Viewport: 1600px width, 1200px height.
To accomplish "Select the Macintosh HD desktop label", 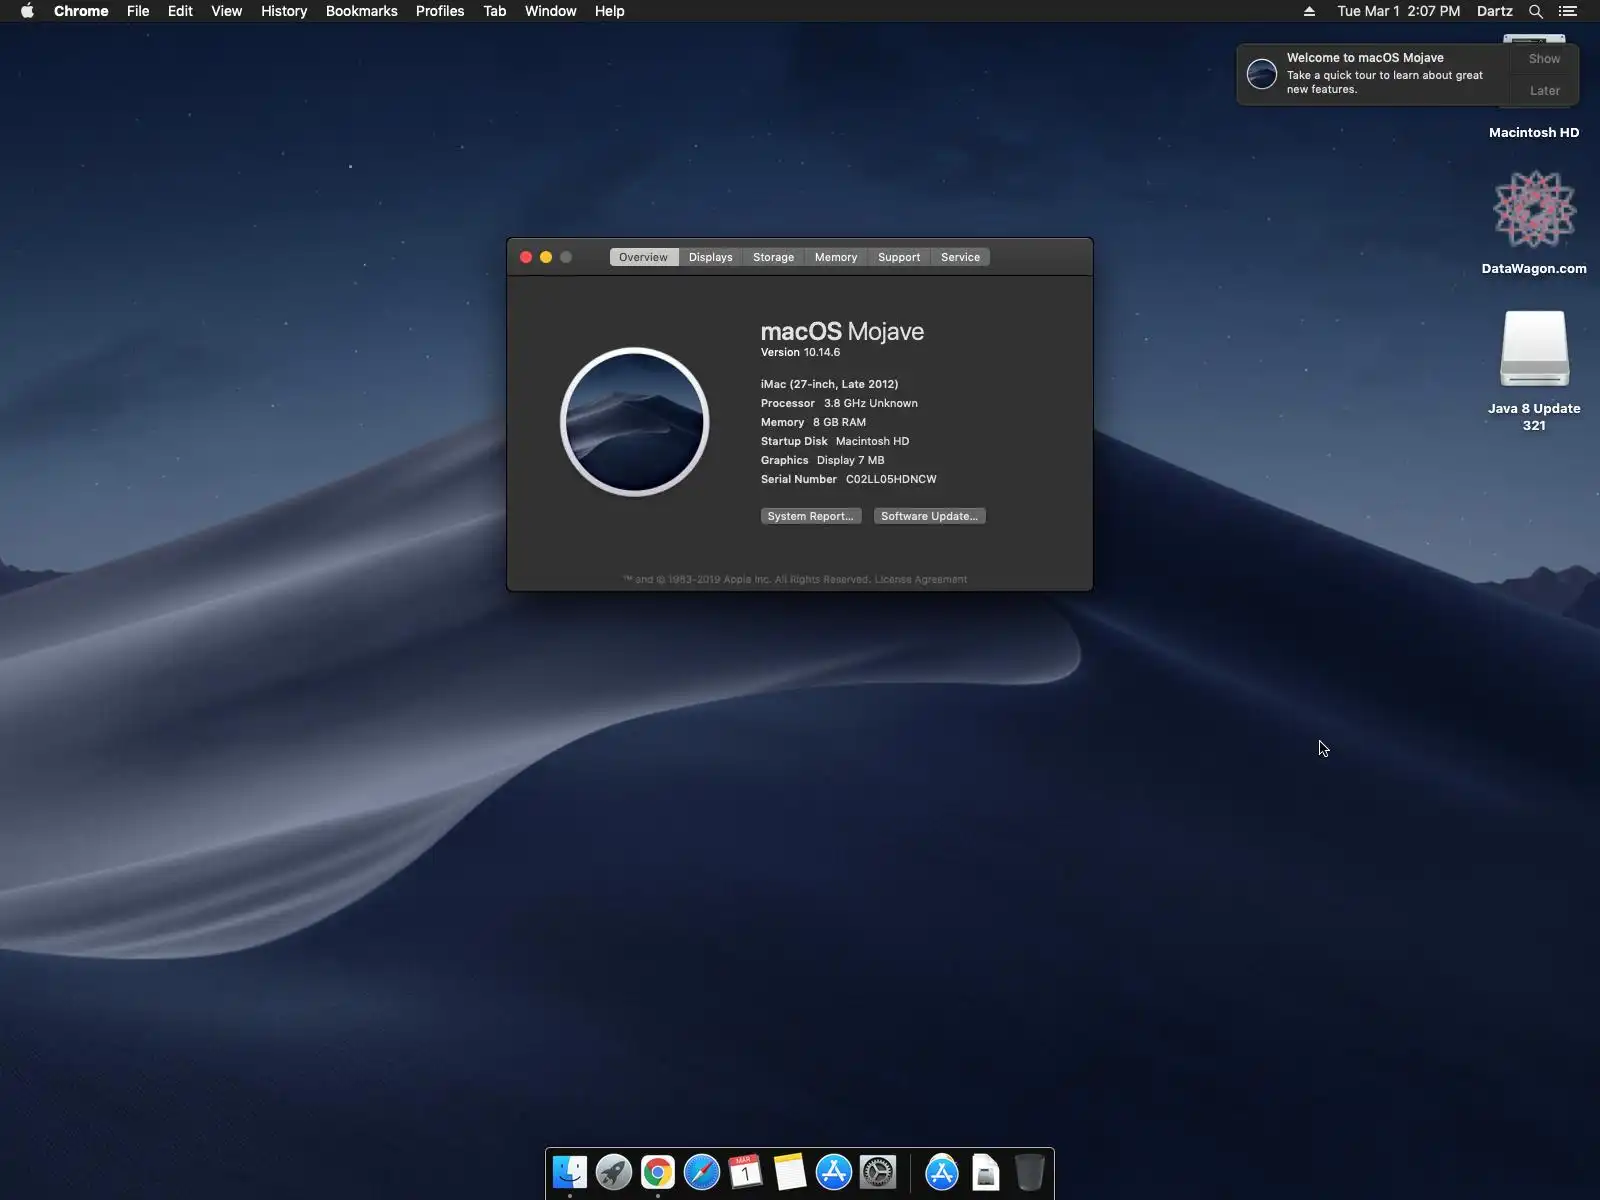I will 1534,132.
